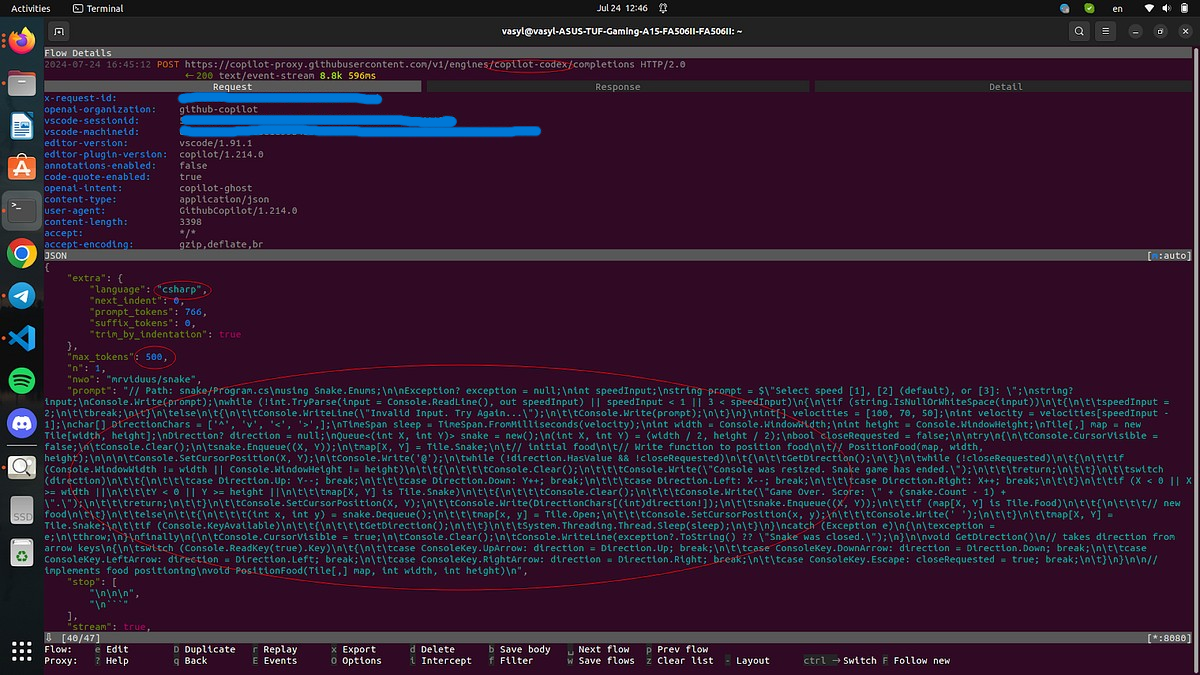Switch to the Detail tab
1200x675 pixels.
coord(1005,87)
